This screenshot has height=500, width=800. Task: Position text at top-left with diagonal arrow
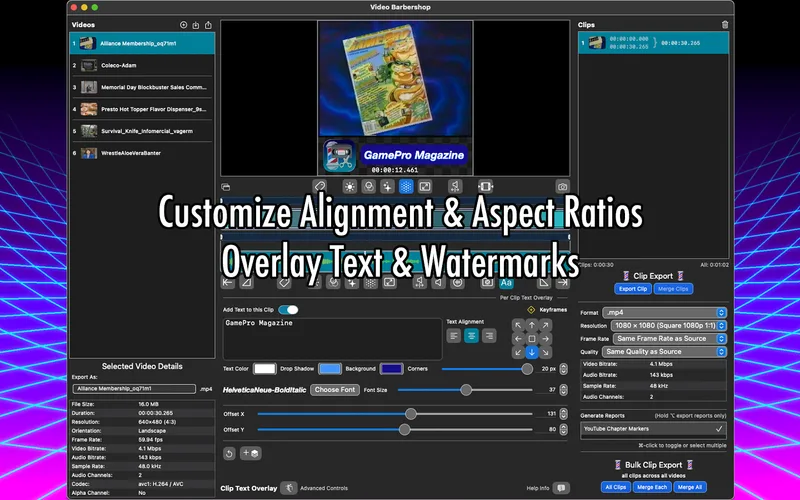[x=518, y=326]
